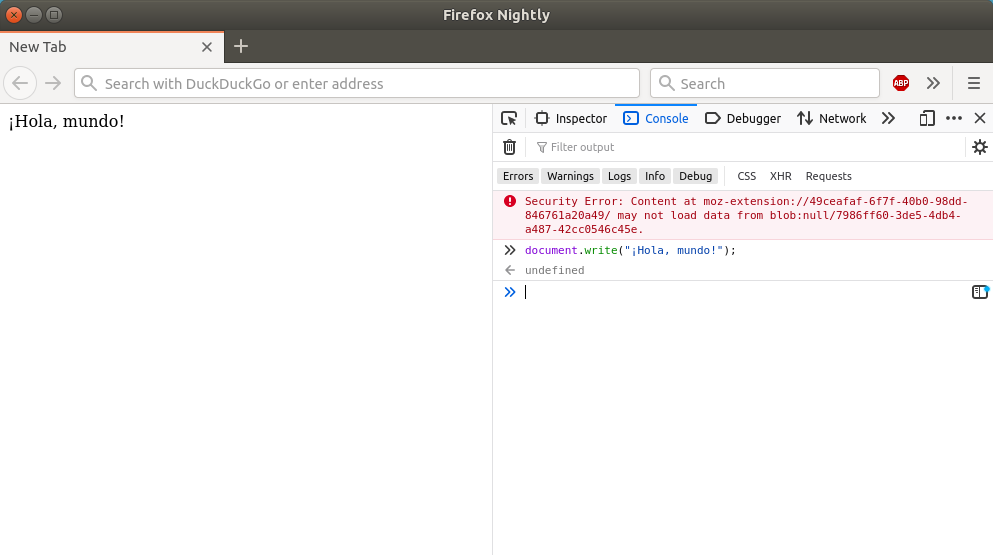Switch to the Inspector tab
This screenshot has width=993, height=555.
[x=571, y=118]
